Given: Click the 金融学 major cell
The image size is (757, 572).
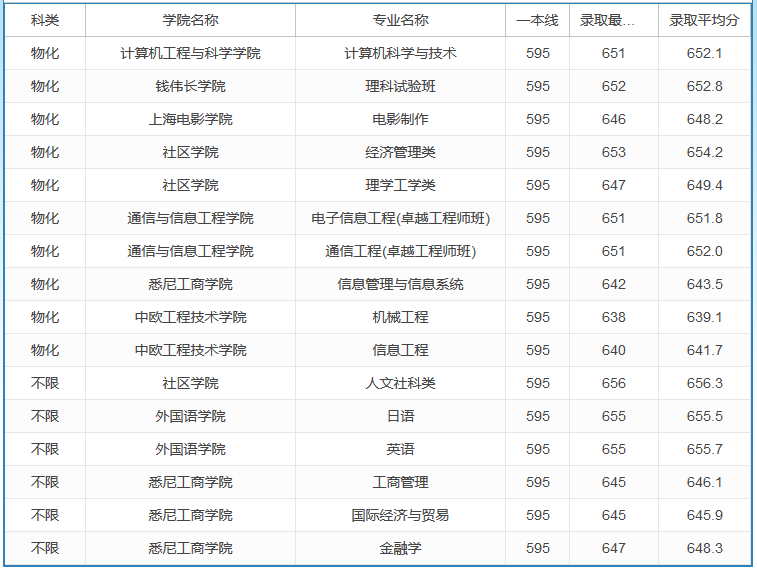Looking at the screenshot, I should [x=400, y=548].
